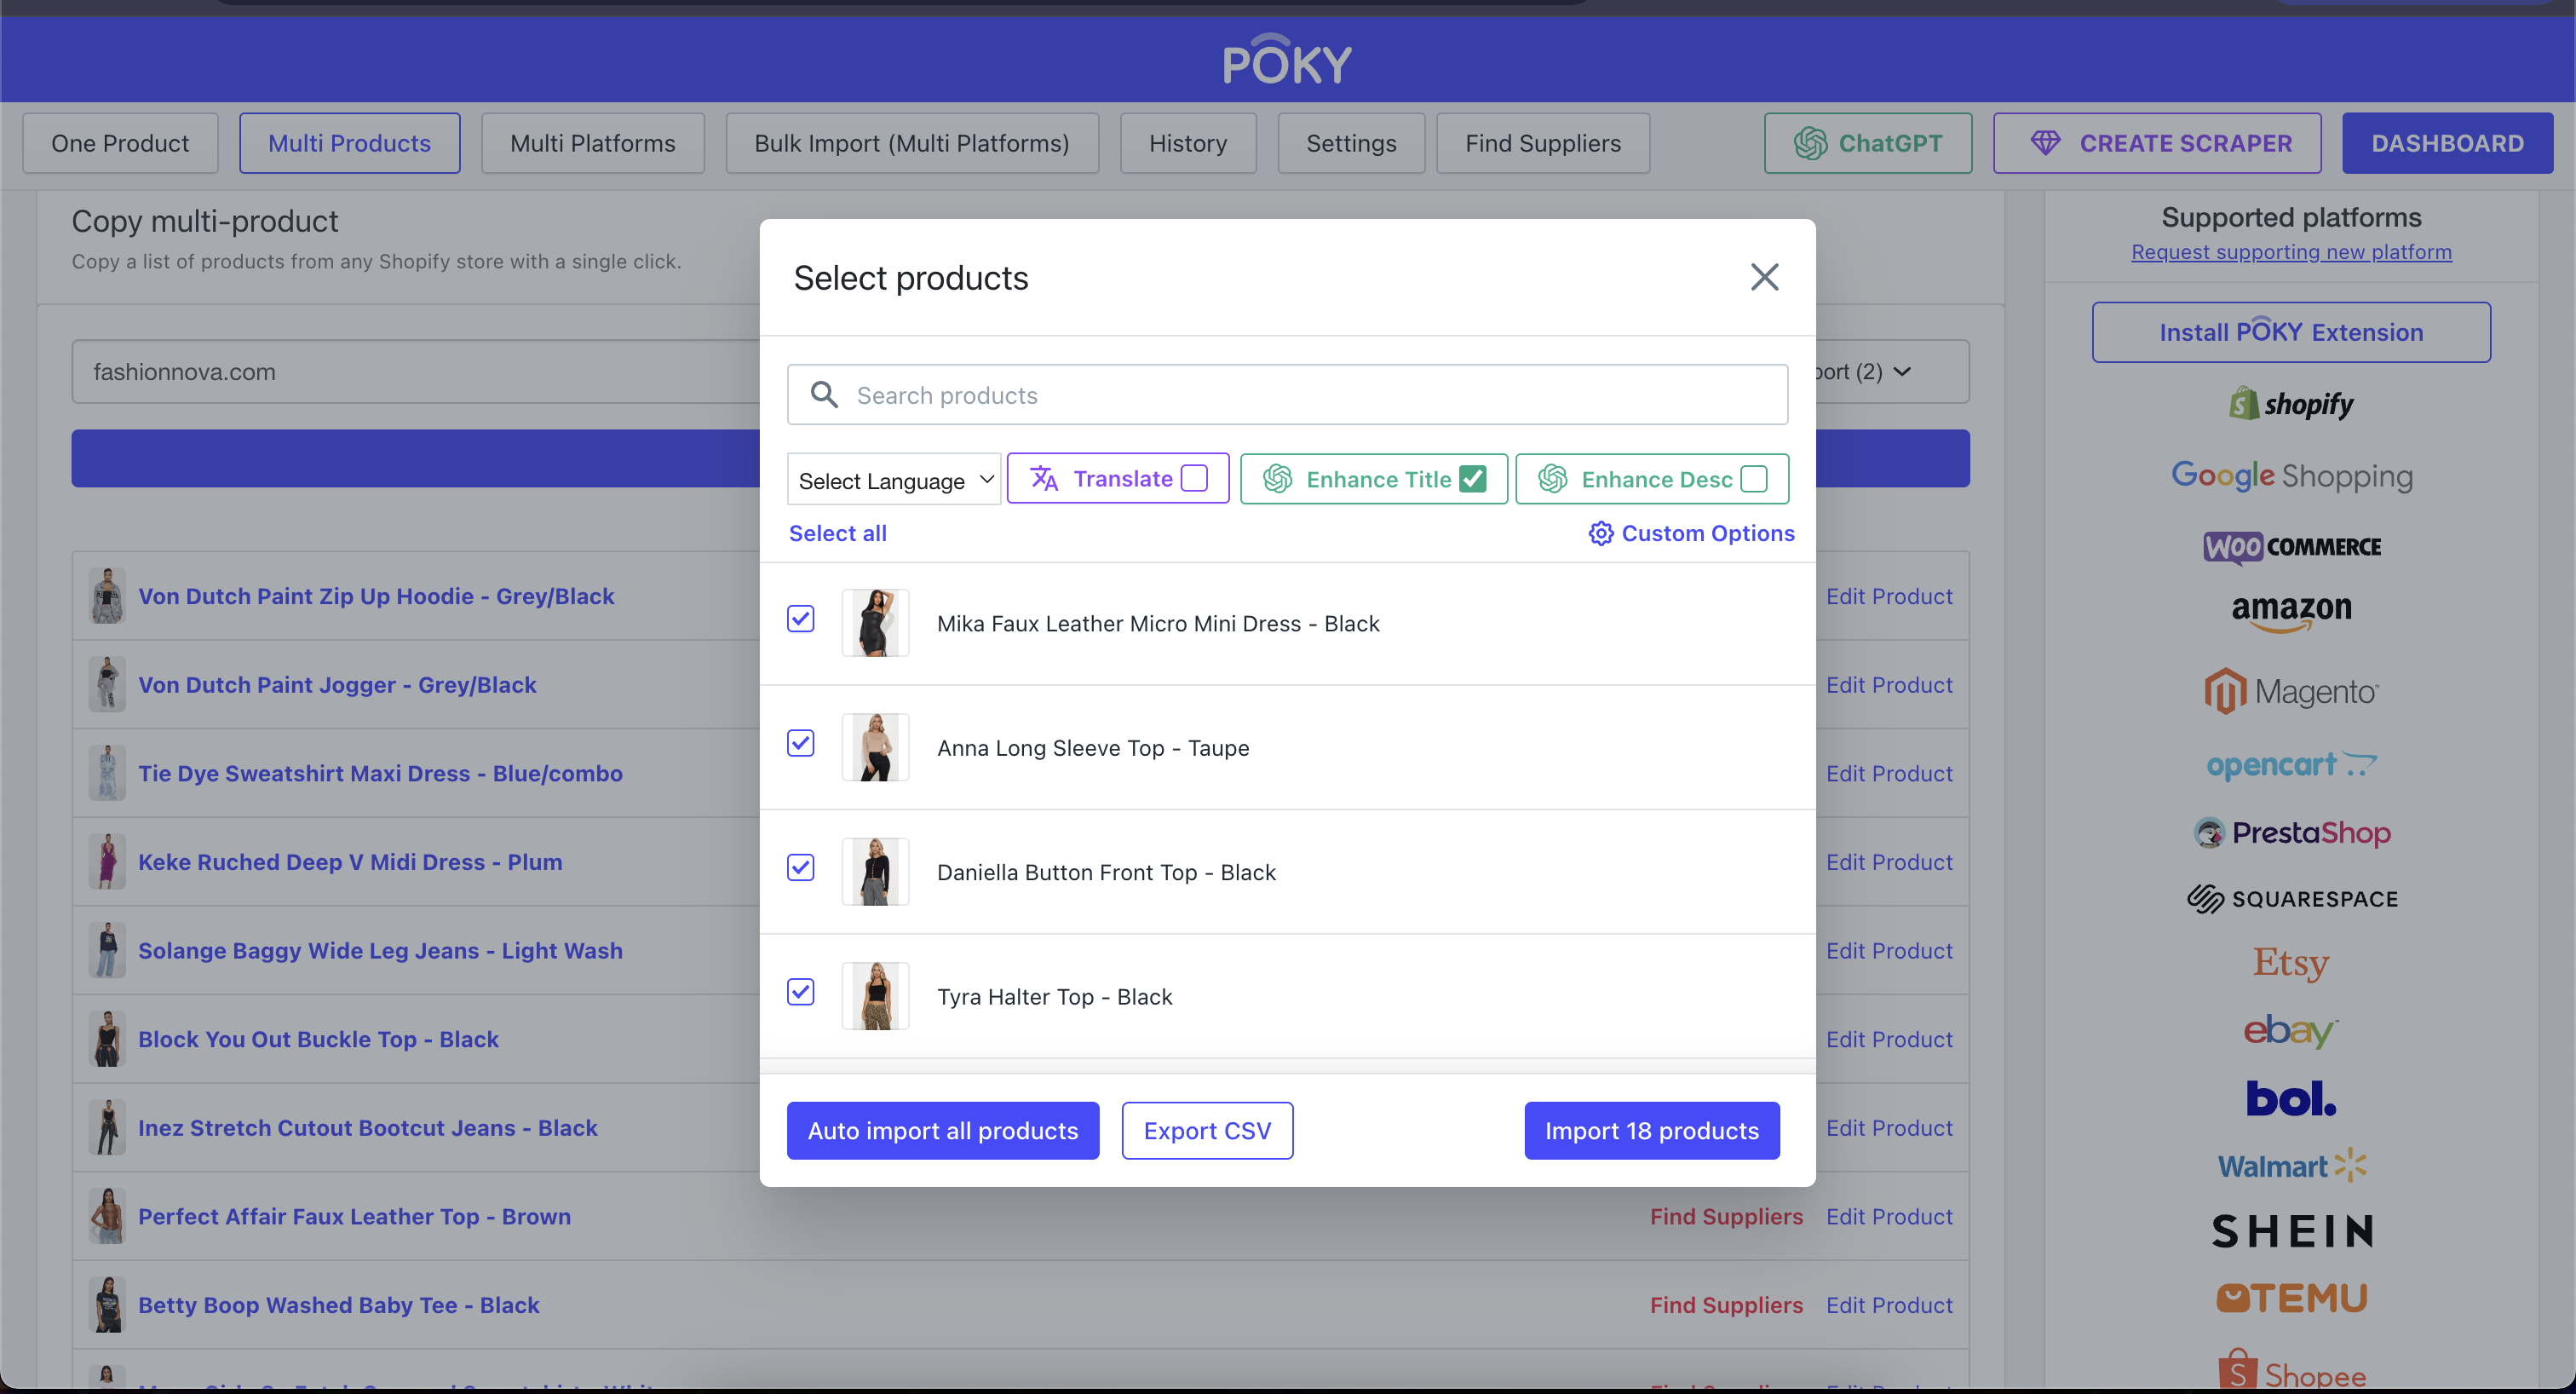Focus the Search products field
The height and width of the screenshot is (1394, 2576).
pyautogui.click(x=1287, y=395)
